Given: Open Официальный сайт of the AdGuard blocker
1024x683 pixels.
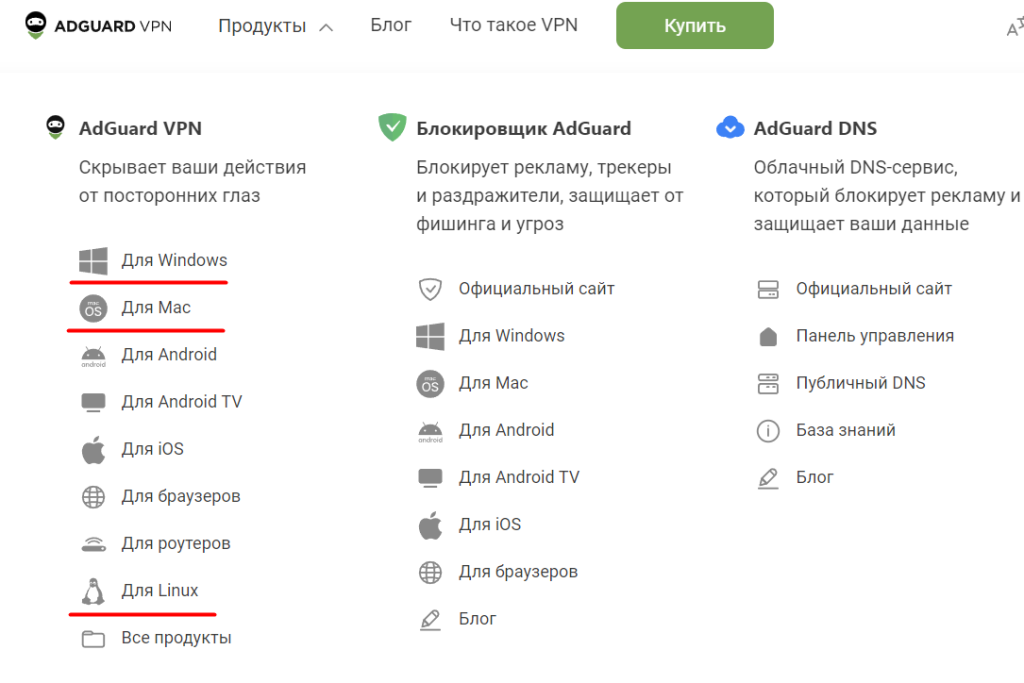Looking at the screenshot, I should coord(536,289).
